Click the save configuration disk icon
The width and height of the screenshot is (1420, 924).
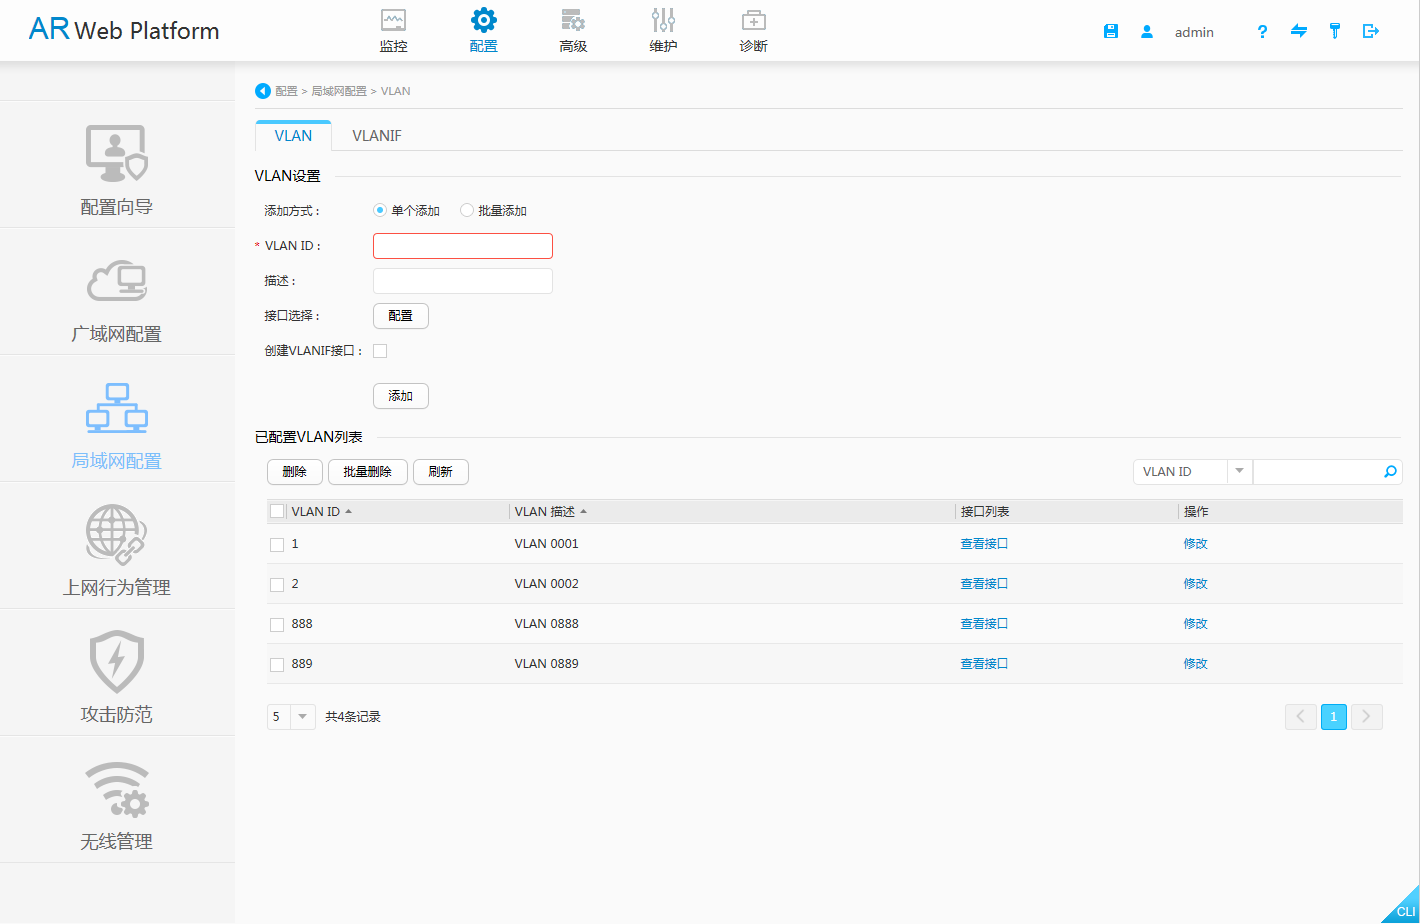point(1110,31)
